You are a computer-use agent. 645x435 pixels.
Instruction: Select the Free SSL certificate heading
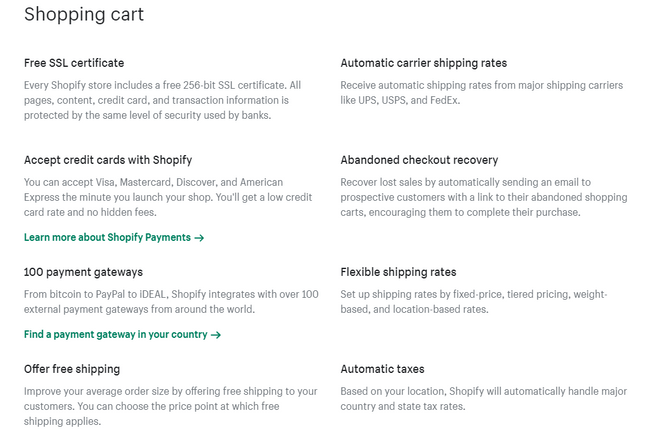[x=74, y=63]
